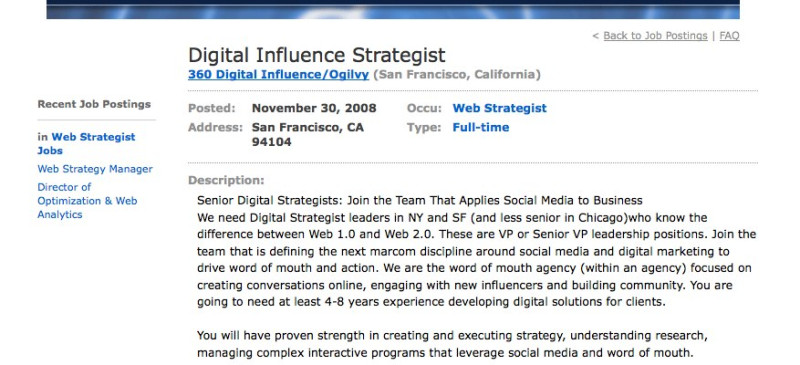The width and height of the screenshot is (800, 365).
Task: Click the Full-time job type link
Action: [481, 127]
